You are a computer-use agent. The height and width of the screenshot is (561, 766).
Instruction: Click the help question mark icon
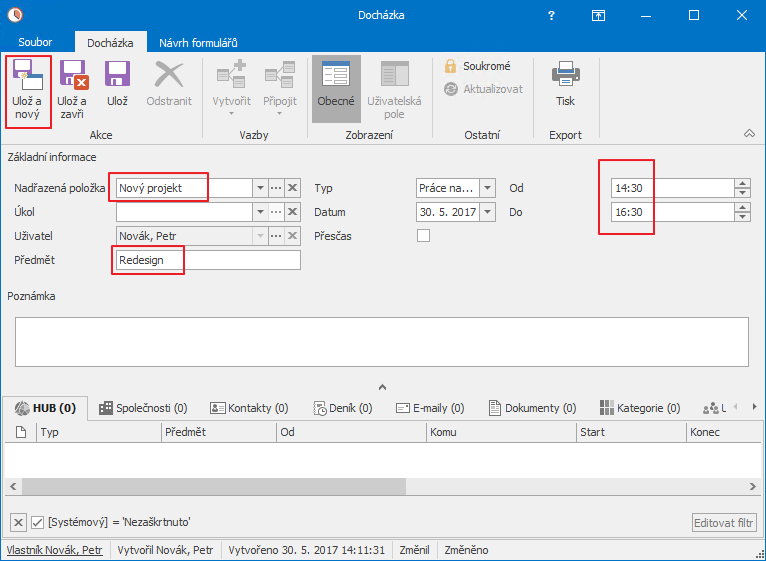pos(551,16)
